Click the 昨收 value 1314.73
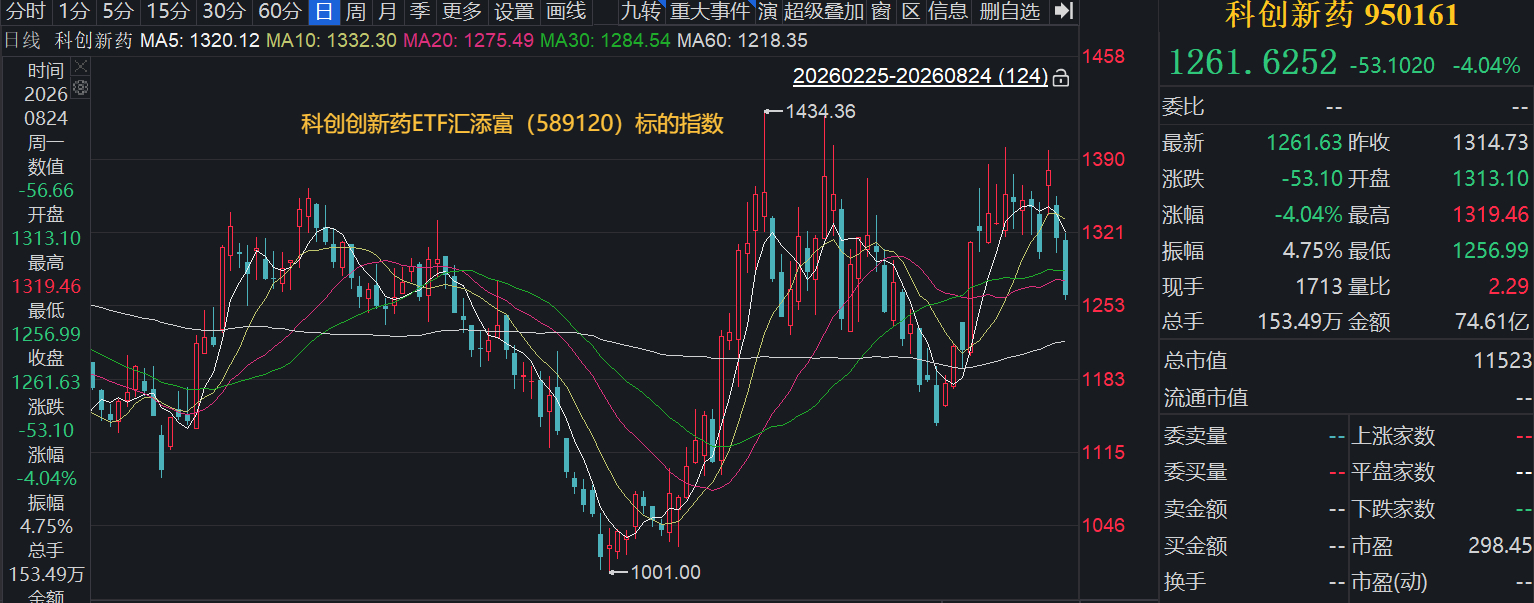Image resolution: width=1534 pixels, height=603 pixels. coord(1491,143)
